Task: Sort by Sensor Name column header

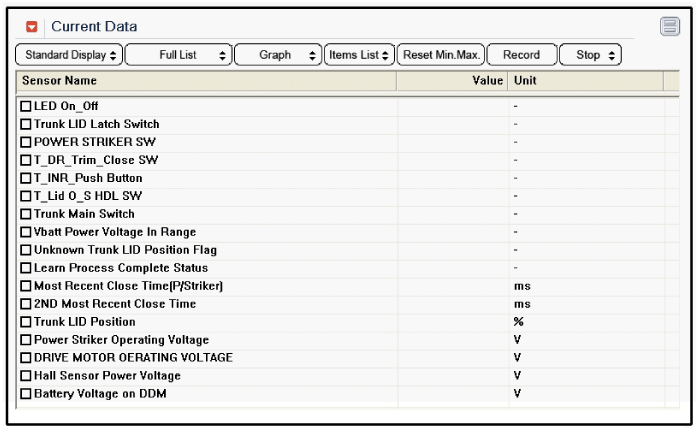Action: [206, 81]
